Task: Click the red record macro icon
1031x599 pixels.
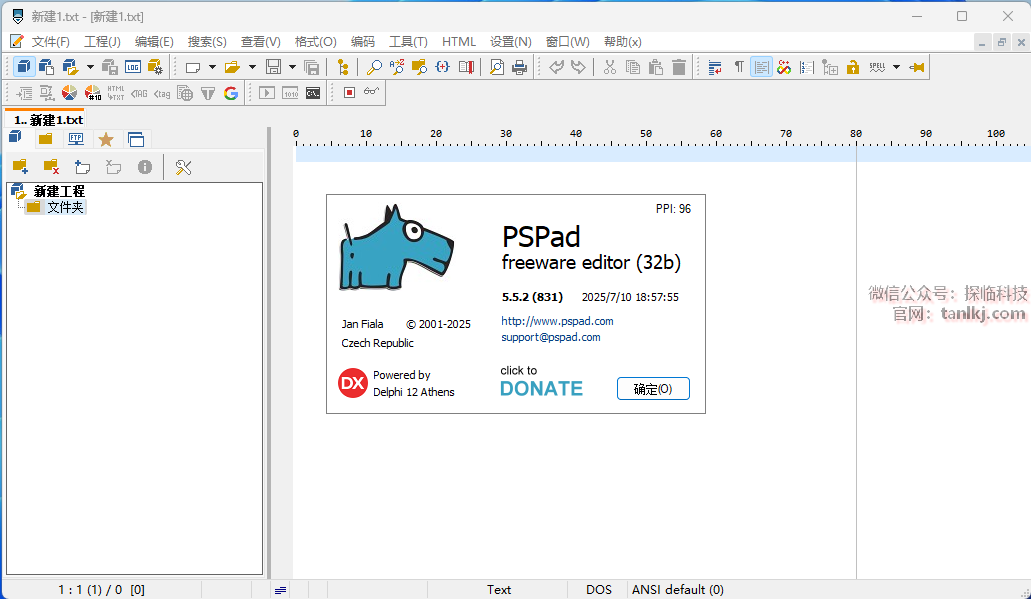Action: 349,93
